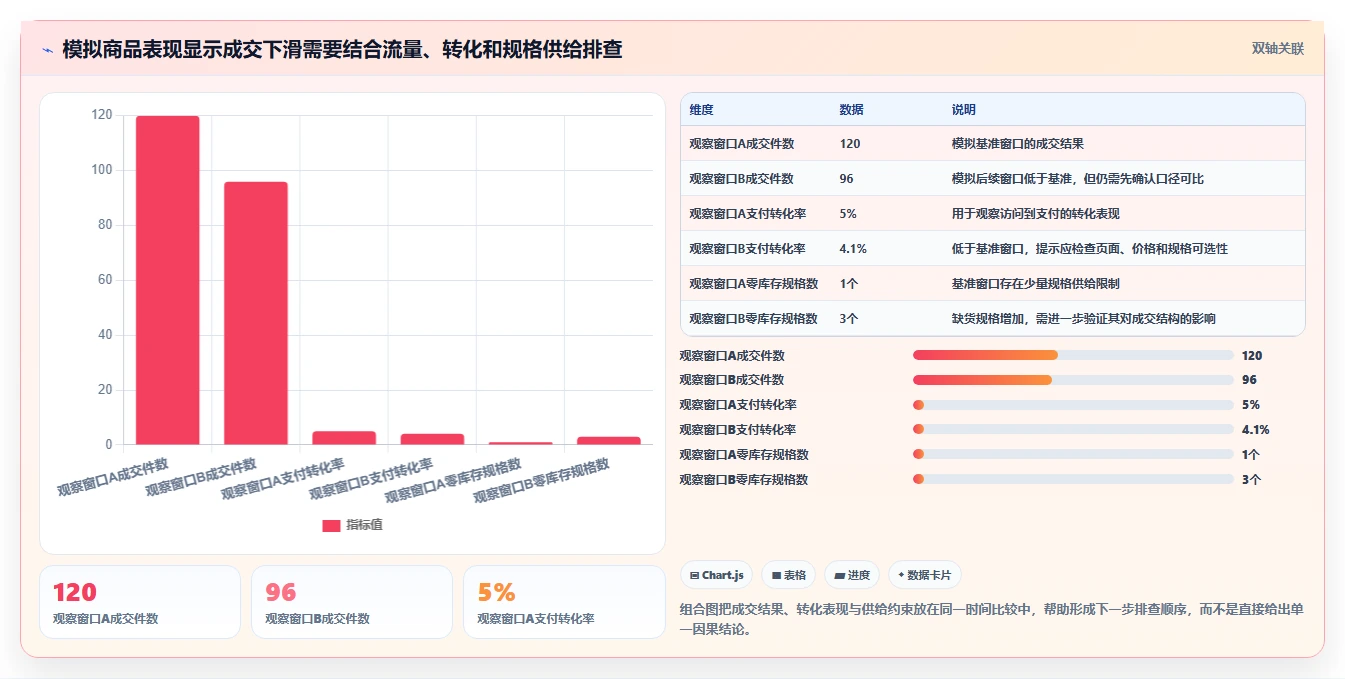The width and height of the screenshot is (1345, 679).
Task: Open the 5% 观察窗口A支付转化率 data card
Action: (565, 602)
